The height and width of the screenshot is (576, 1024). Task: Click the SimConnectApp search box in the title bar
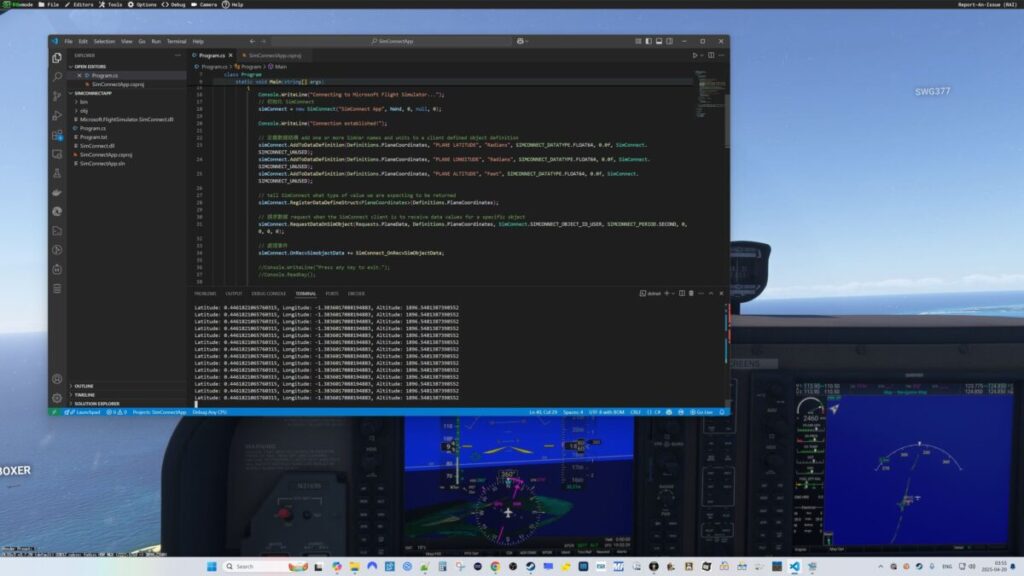[392, 41]
